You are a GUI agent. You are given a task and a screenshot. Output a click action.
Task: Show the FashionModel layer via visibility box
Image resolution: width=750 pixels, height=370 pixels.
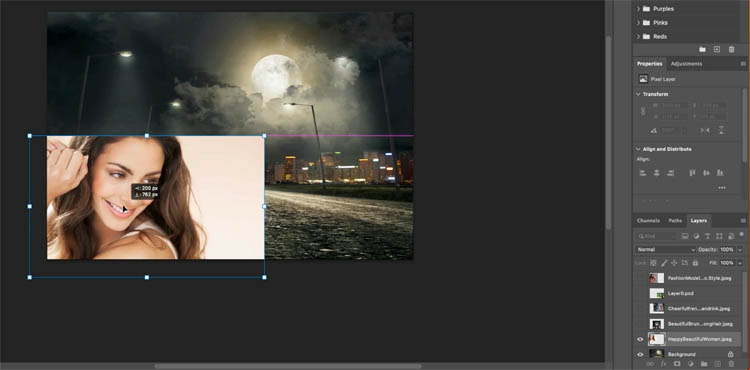pyautogui.click(x=640, y=278)
